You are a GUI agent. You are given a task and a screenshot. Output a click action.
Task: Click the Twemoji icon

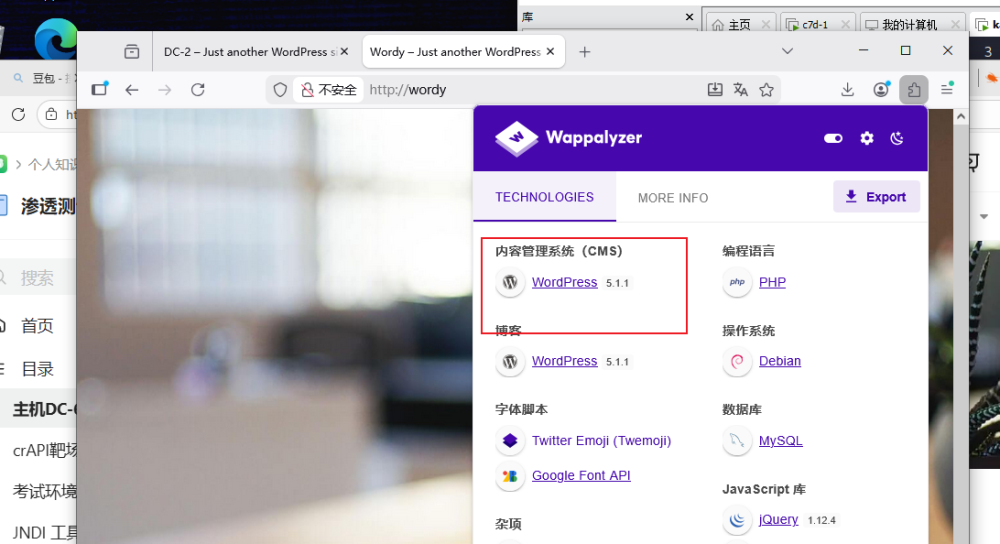tap(510, 441)
